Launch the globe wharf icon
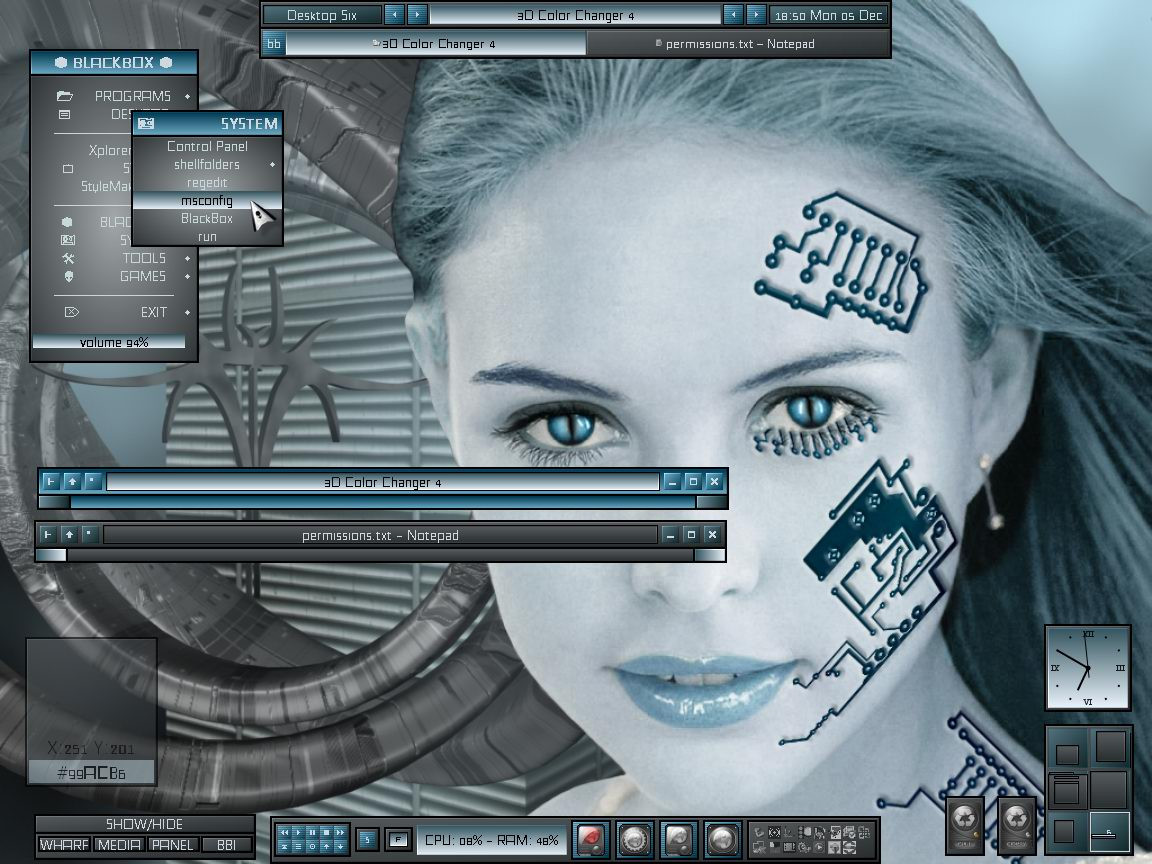Screen dimensions: 1152x864 [723, 839]
